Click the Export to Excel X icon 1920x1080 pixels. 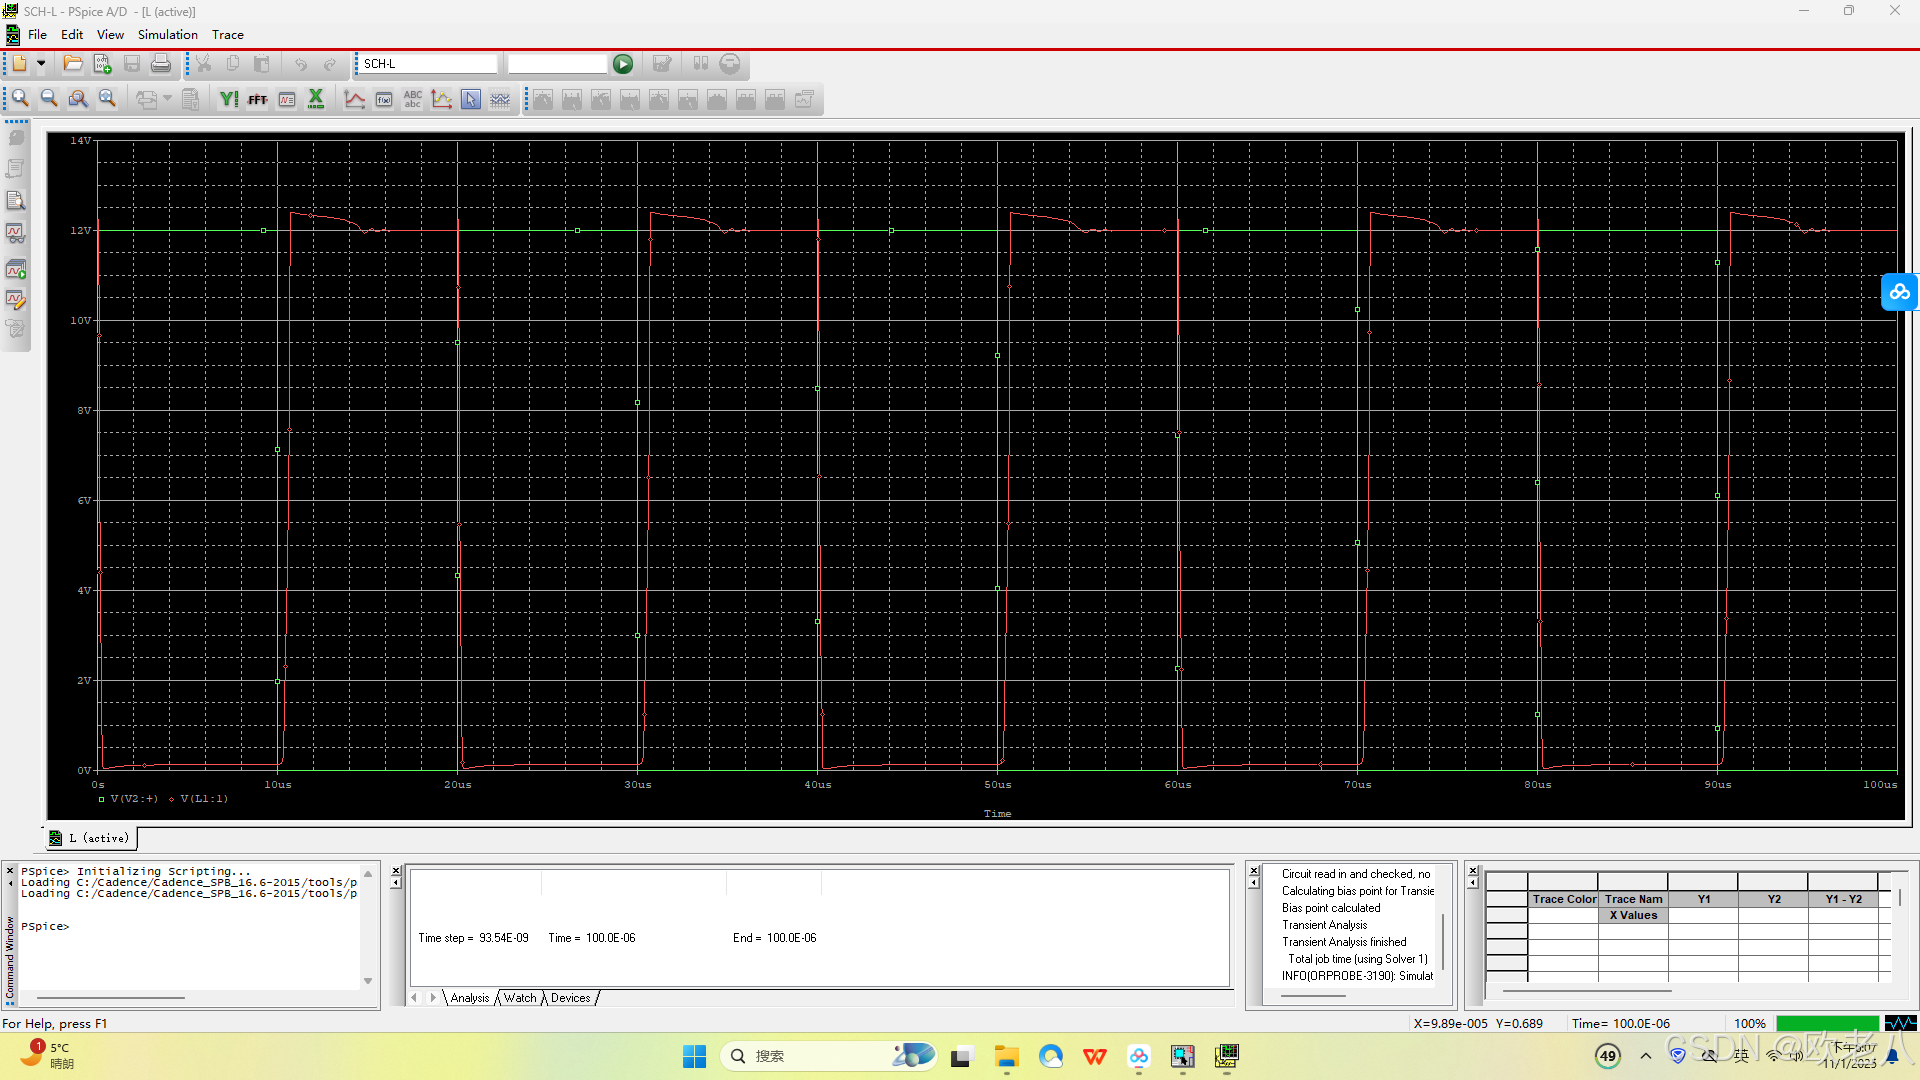[316, 99]
